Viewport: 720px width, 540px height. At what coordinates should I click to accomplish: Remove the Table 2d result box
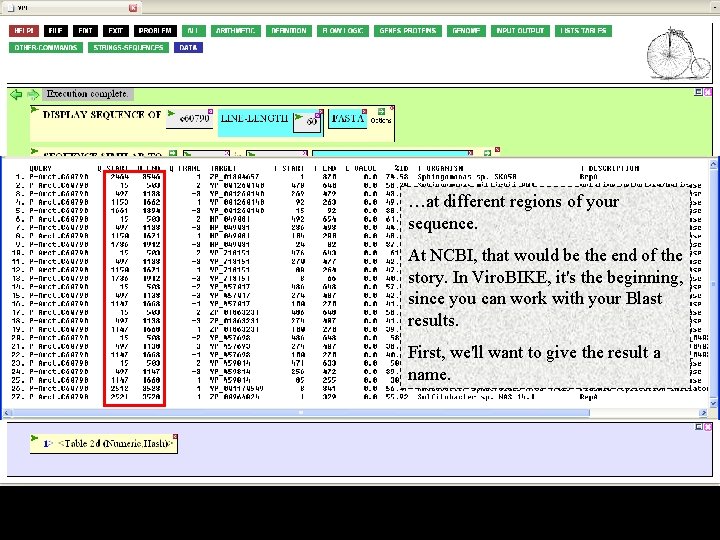click(175, 436)
